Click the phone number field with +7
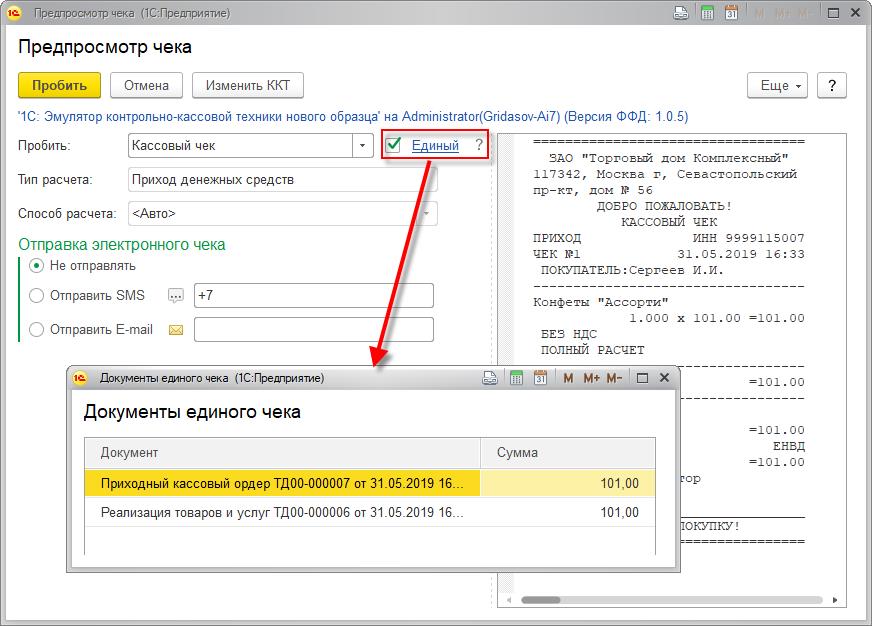872x626 pixels. tap(314, 295)
